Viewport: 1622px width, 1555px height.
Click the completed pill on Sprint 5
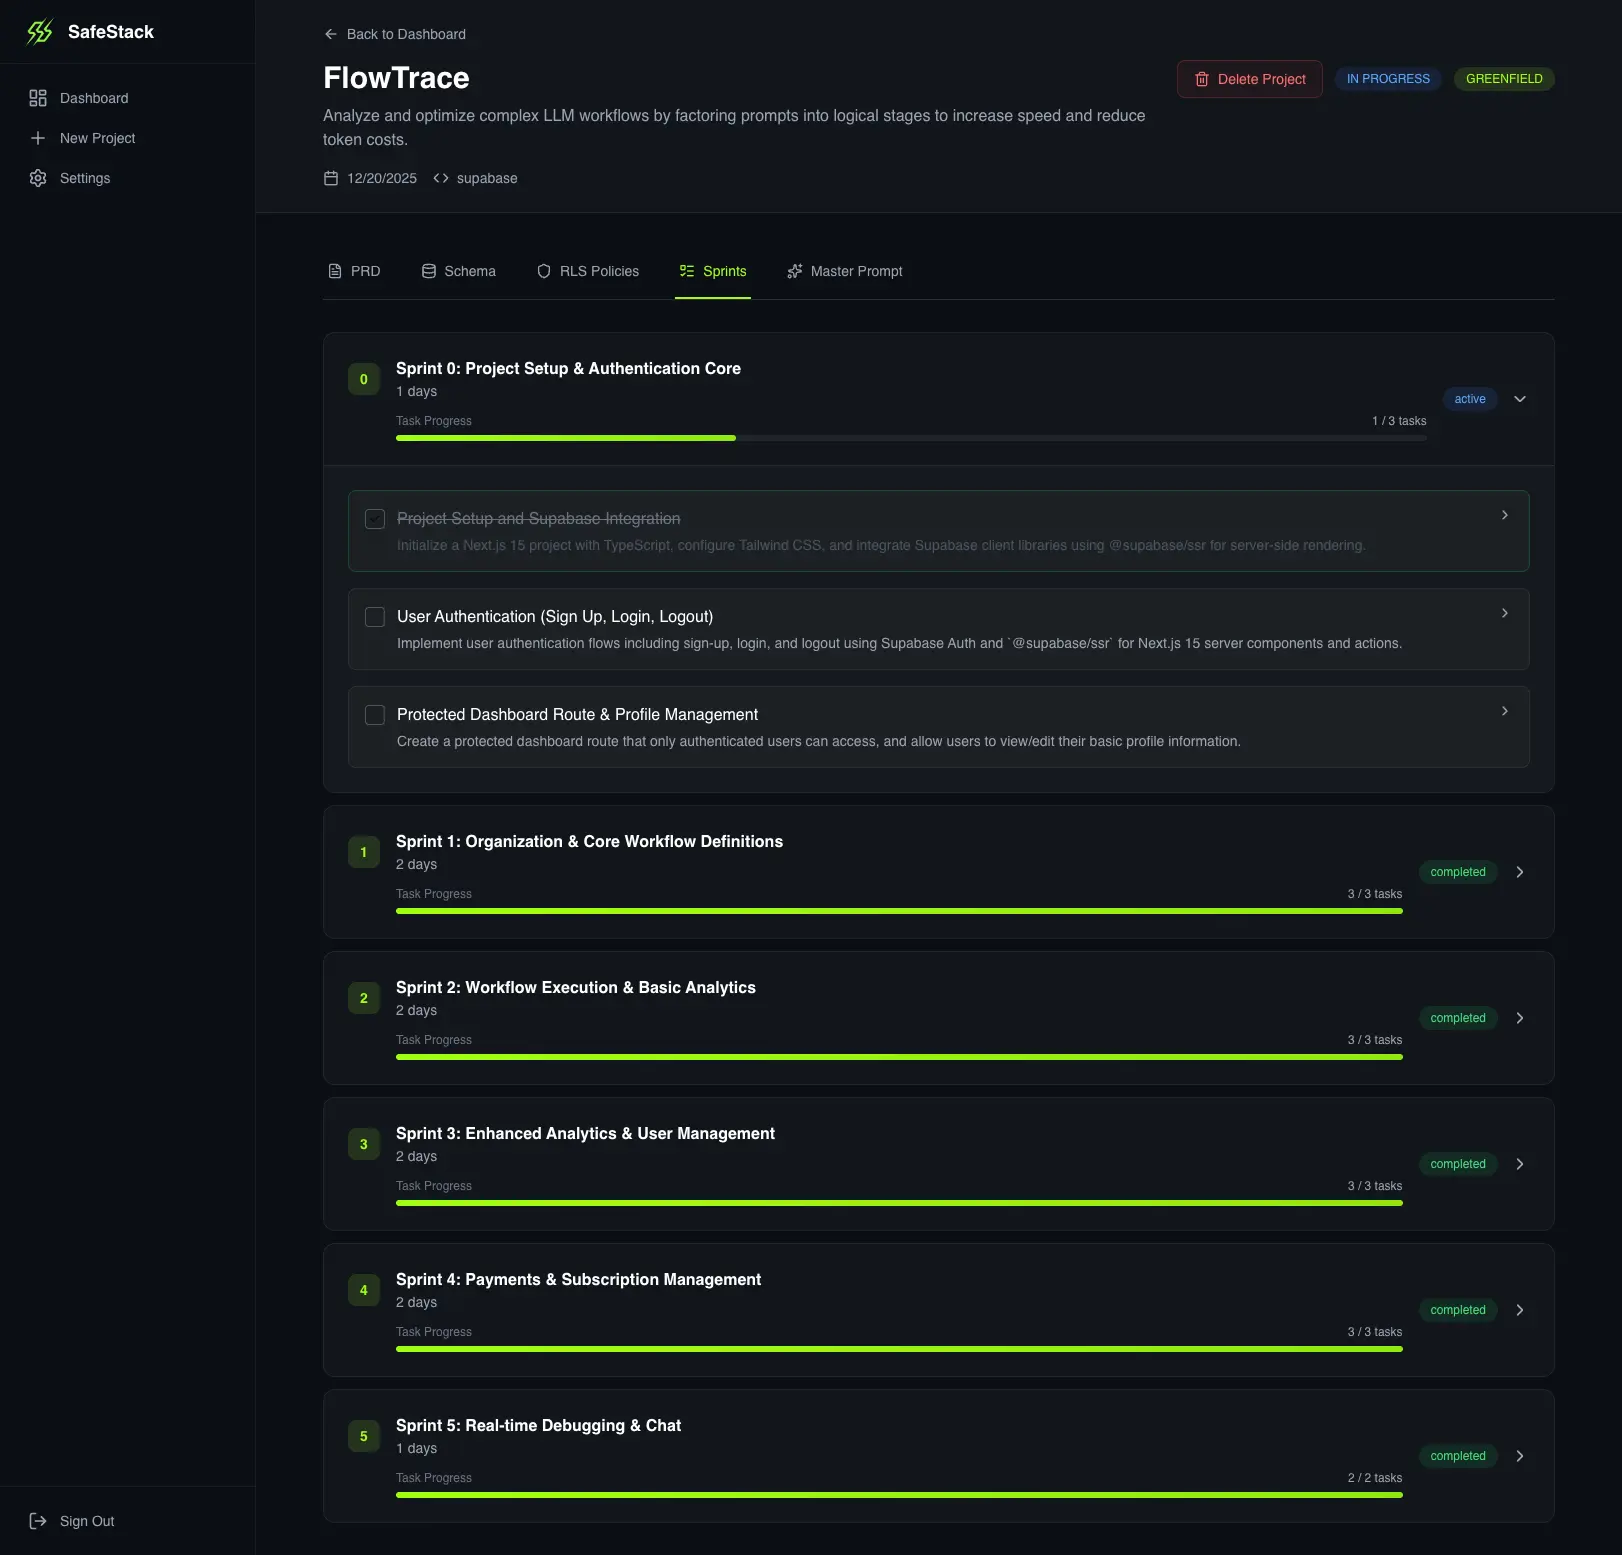tap(1458, 1456)
